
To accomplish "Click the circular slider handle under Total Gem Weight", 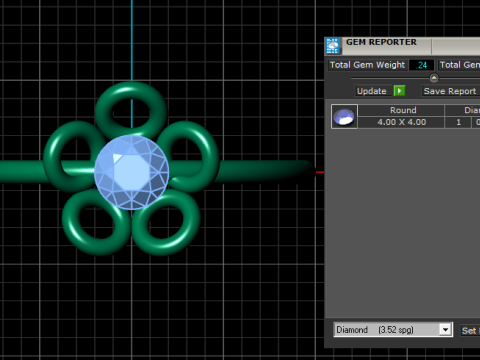I will (x=434, y=78).
